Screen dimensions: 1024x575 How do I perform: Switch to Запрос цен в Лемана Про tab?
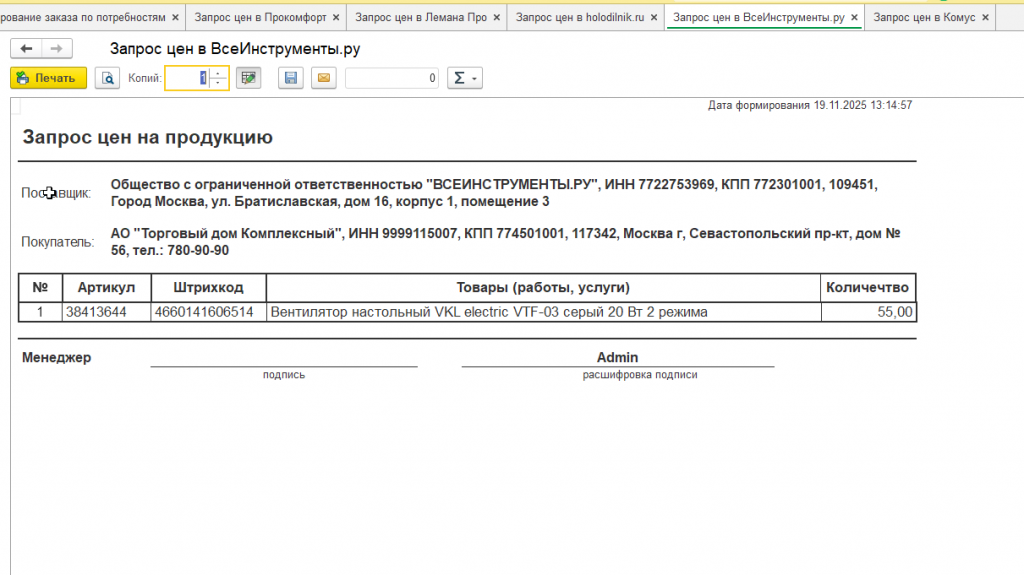tap(421, 18)
